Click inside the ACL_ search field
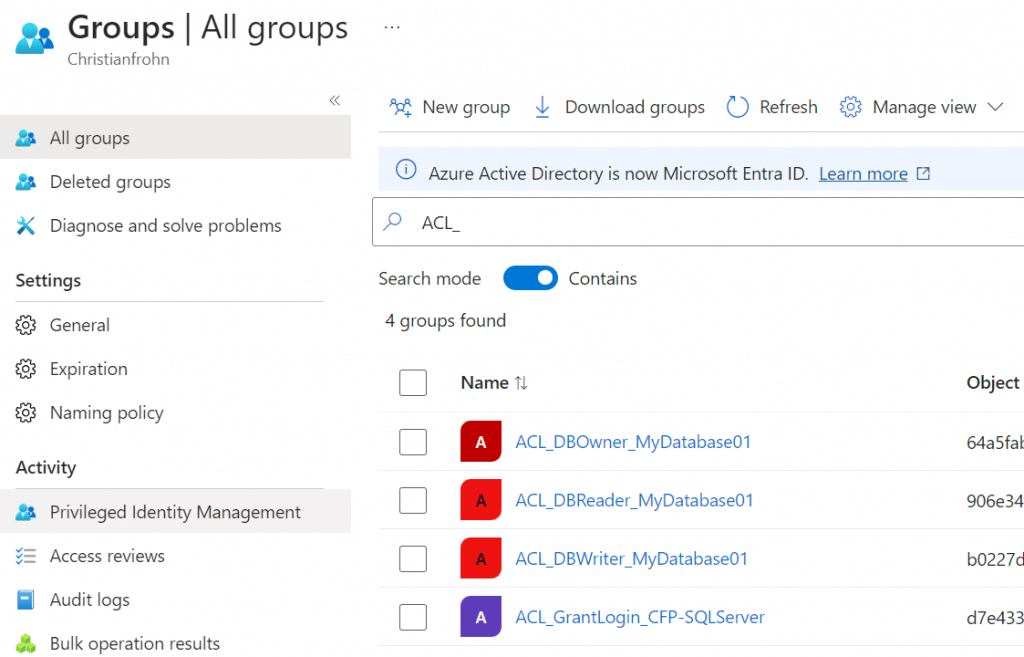The height and width of the screenshot is (657, 1024). pos(600,222)
